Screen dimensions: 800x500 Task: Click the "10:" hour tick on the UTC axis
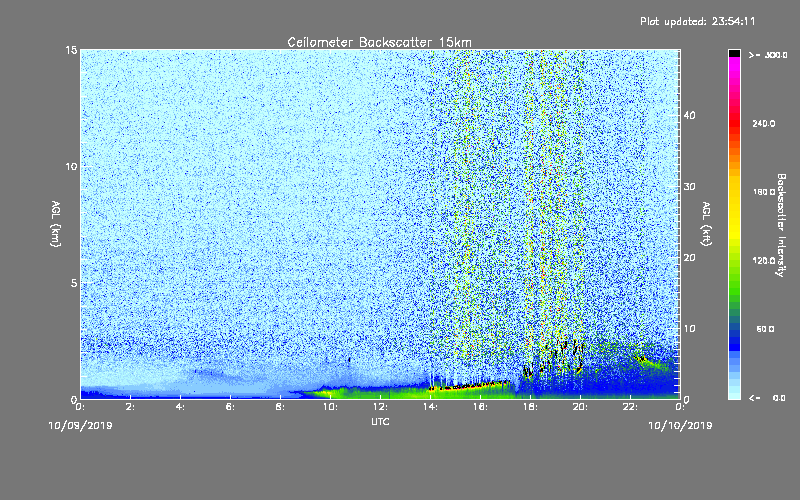[x=330, y=407]
